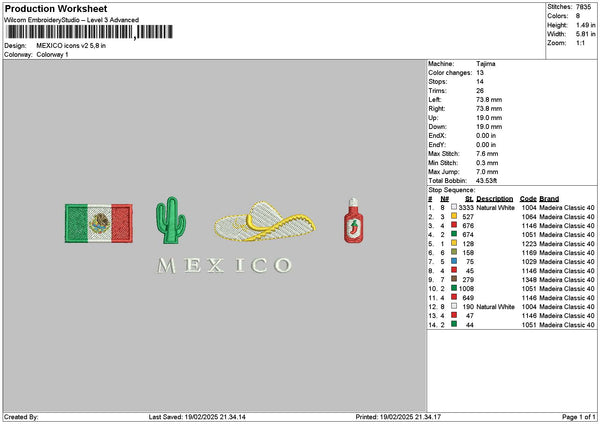Click the olive swatch in stop 6
The width and height of the screenshot is (600, 424).
(x=454, y=252)
